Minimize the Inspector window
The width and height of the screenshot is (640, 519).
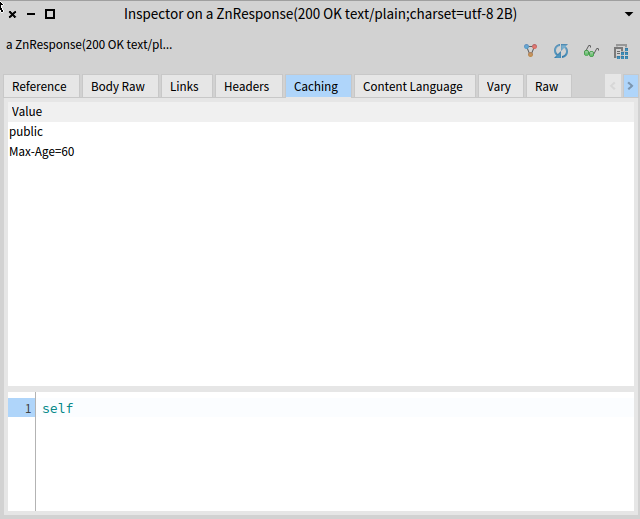(x=31, y=14)
